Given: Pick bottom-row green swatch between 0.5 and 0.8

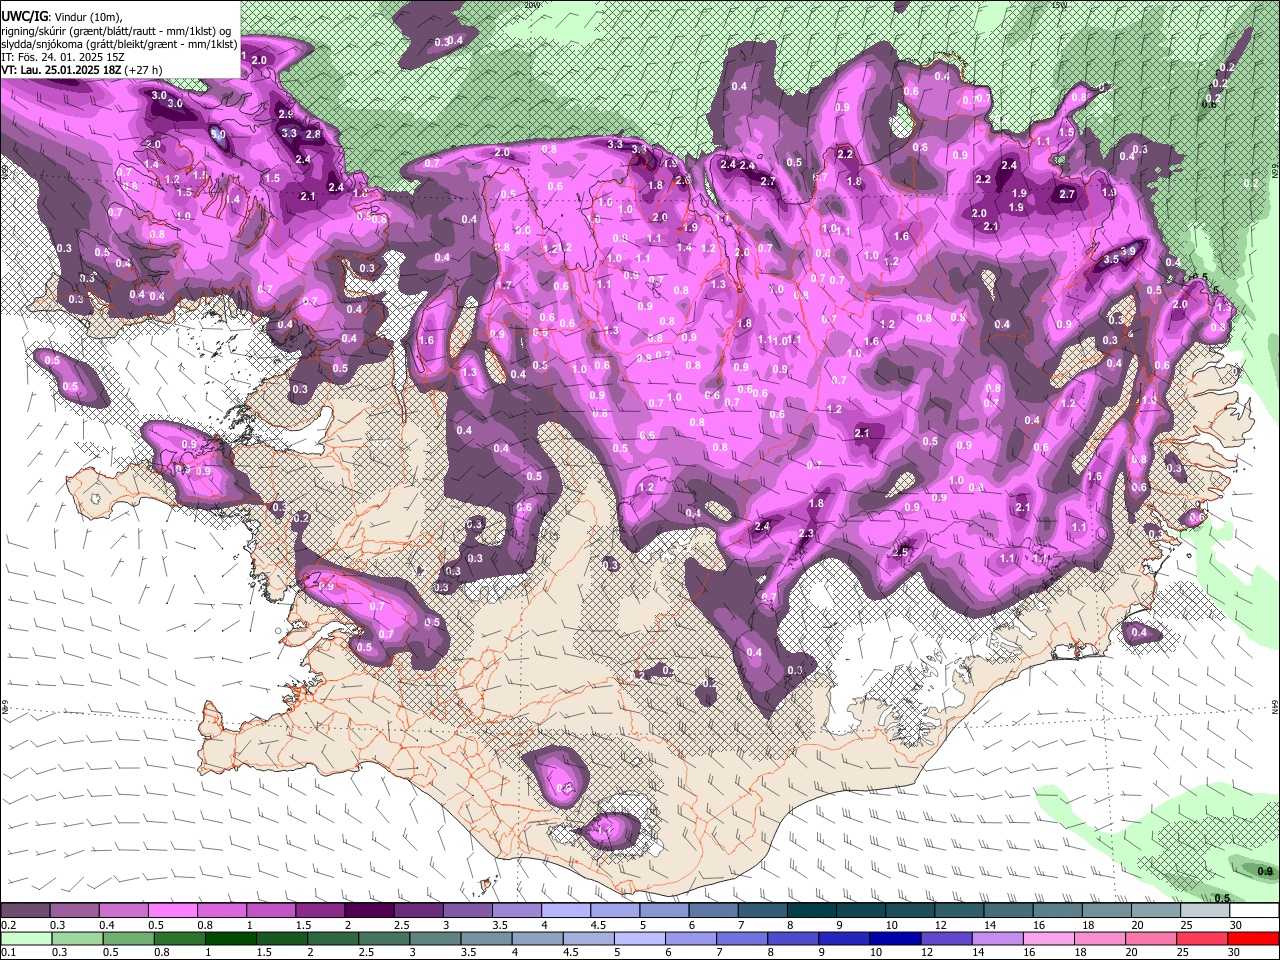Looking at the screenshot, I should [x=128, y=939].
